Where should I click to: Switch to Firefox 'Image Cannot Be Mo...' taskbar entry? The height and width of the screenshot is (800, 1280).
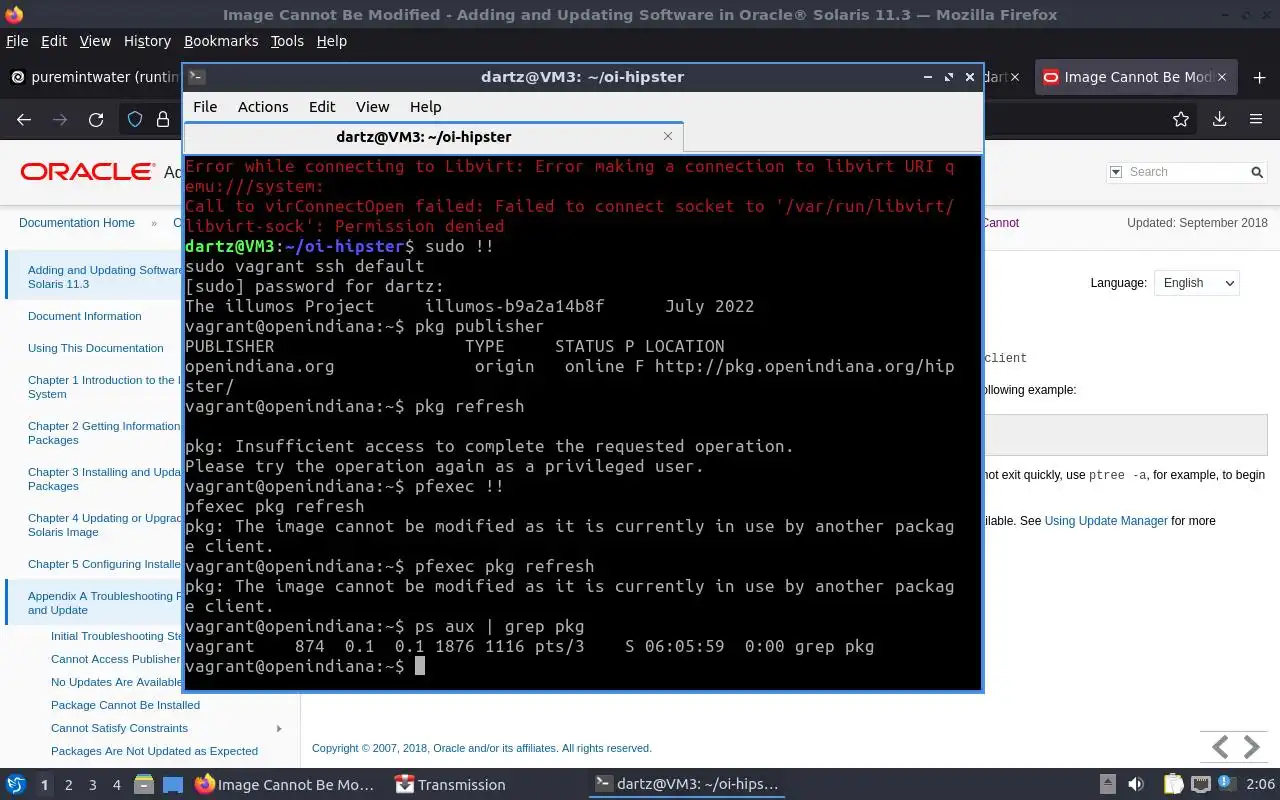click(286, 785)
